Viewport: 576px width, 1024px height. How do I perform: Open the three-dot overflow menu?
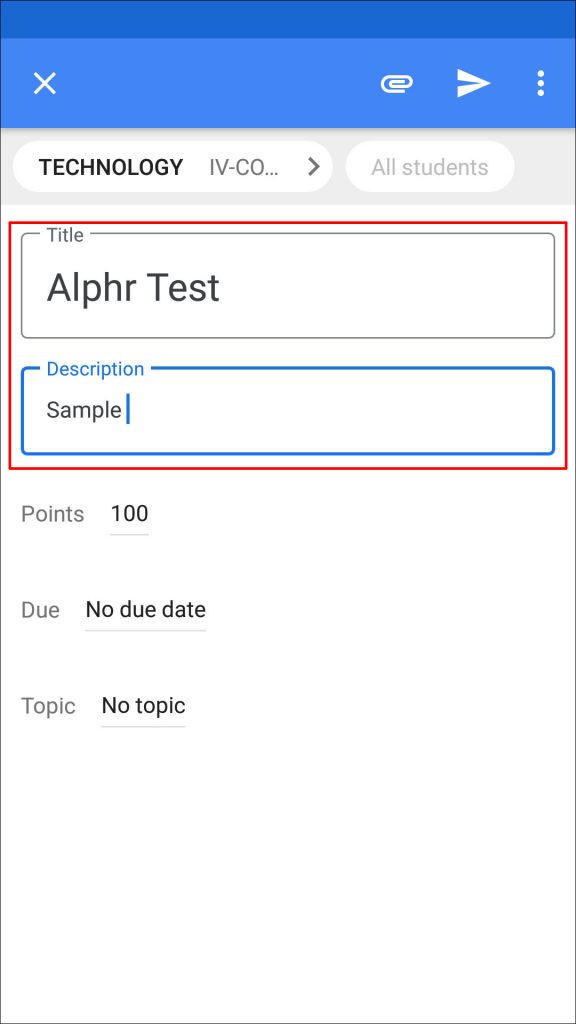coord(540,83)
